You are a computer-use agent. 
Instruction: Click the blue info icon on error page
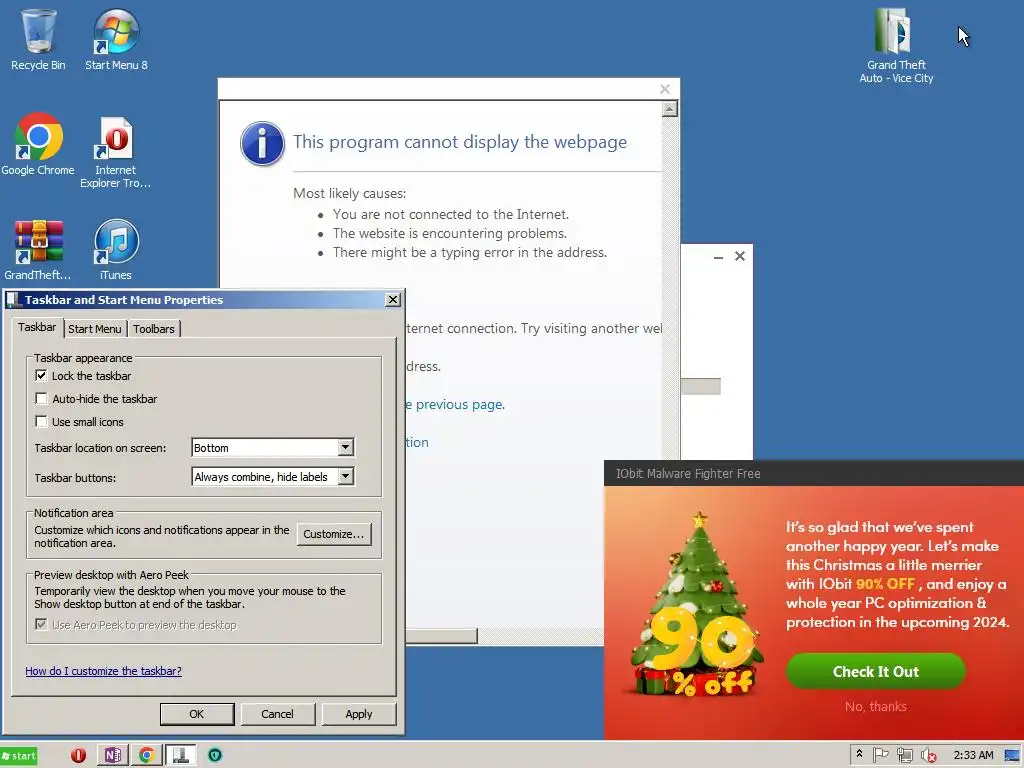click(x=262, y=144)
